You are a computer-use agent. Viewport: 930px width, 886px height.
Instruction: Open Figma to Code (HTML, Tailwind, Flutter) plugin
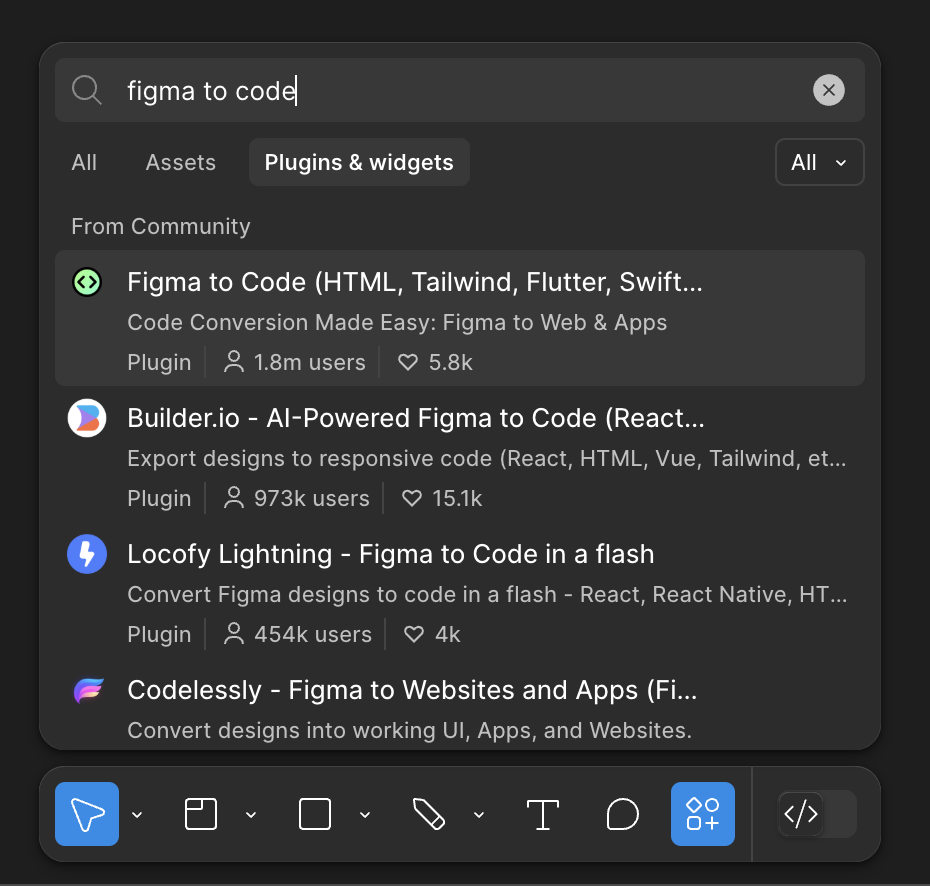[460, 318]
